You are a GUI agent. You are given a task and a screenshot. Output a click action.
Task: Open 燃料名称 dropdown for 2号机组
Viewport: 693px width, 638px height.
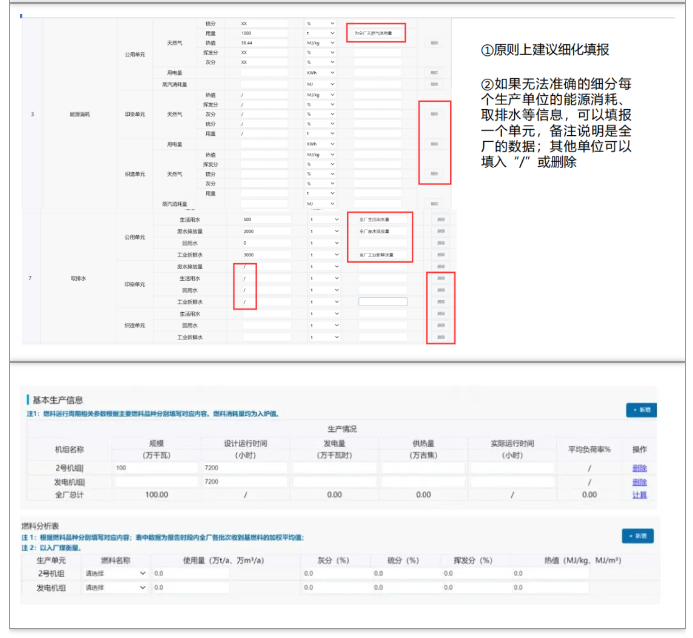click(115, 574)
